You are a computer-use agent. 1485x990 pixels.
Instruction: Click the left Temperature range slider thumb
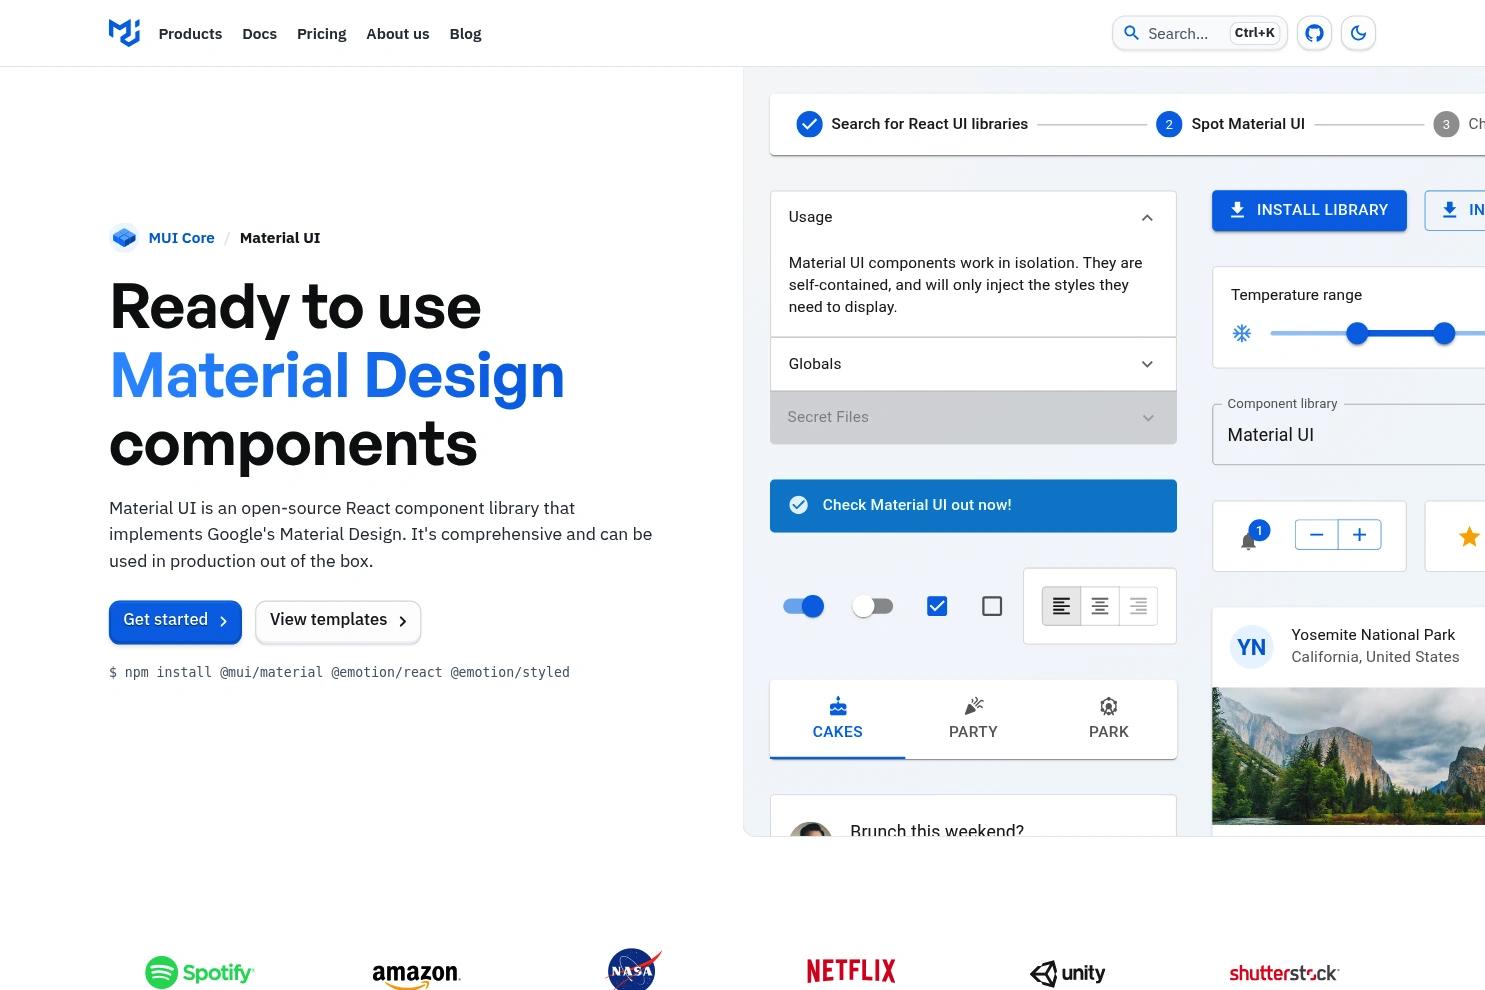tap(1357, 334)
